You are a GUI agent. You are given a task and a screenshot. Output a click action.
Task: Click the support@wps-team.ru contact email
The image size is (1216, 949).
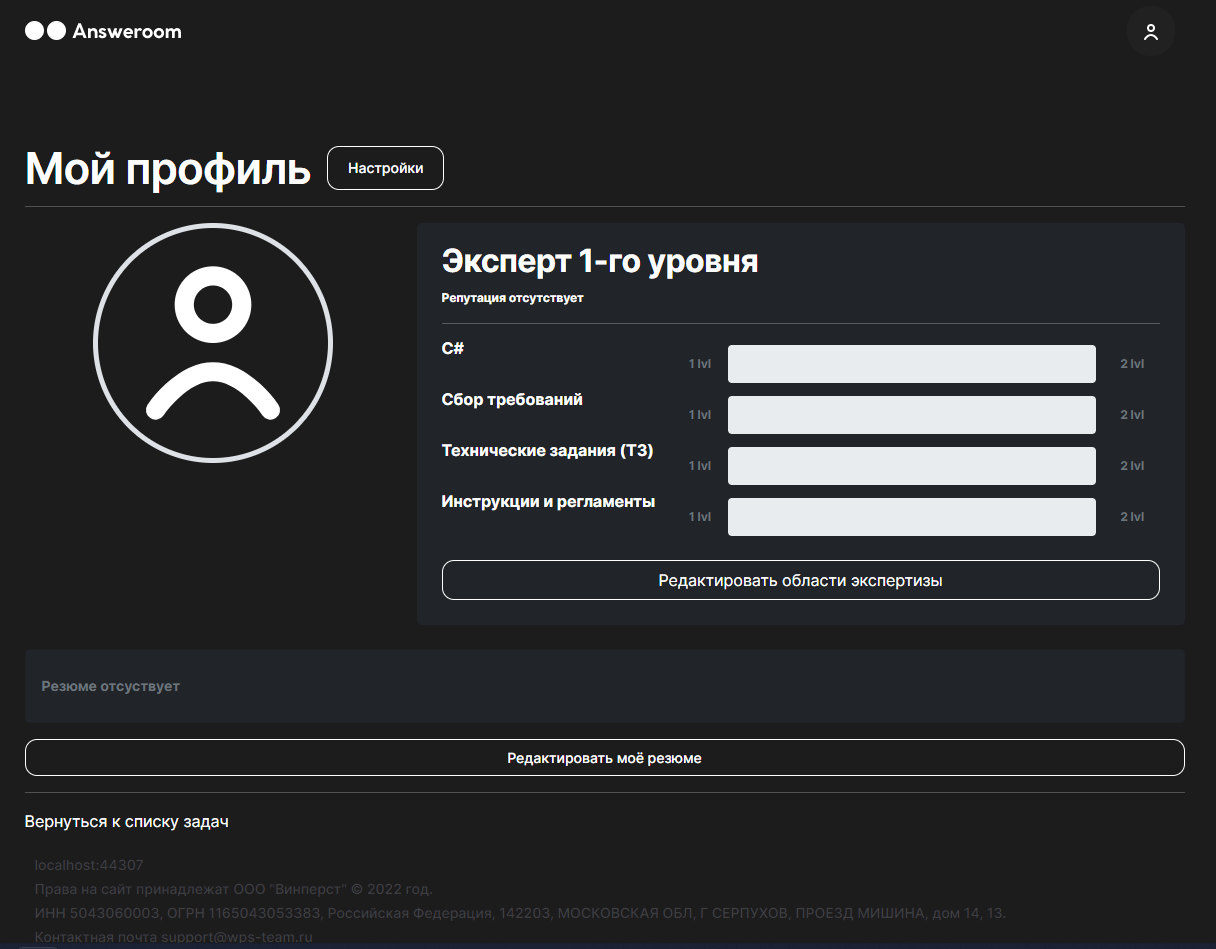point(236,937)
